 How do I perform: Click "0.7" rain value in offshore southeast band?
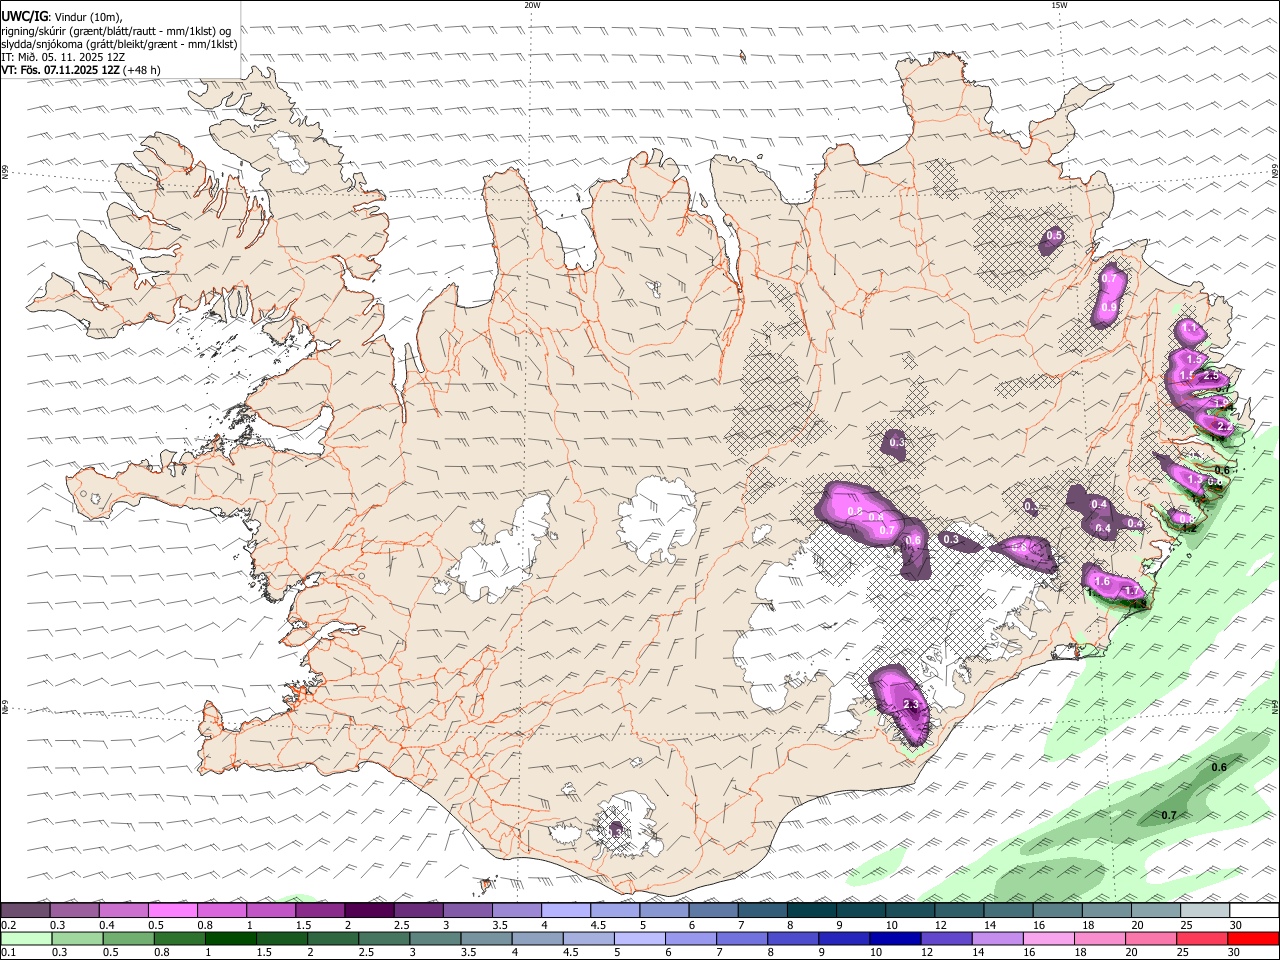click(1168, 816)
